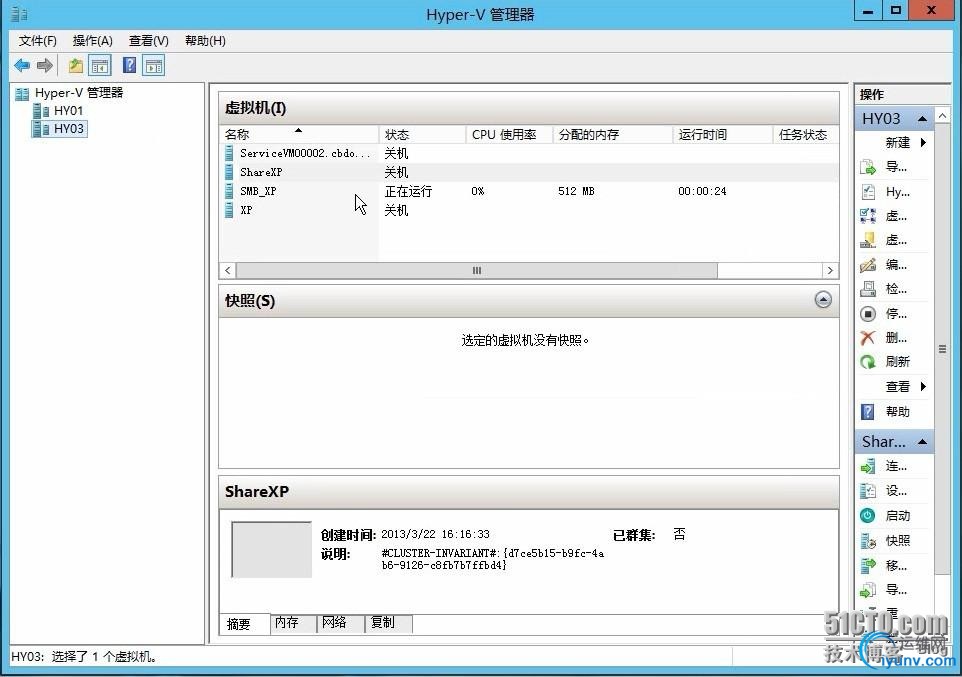This screenshot has height=677, width=962.
Task: Select the ShareXP virtual machine row
Action: [529, 172]
